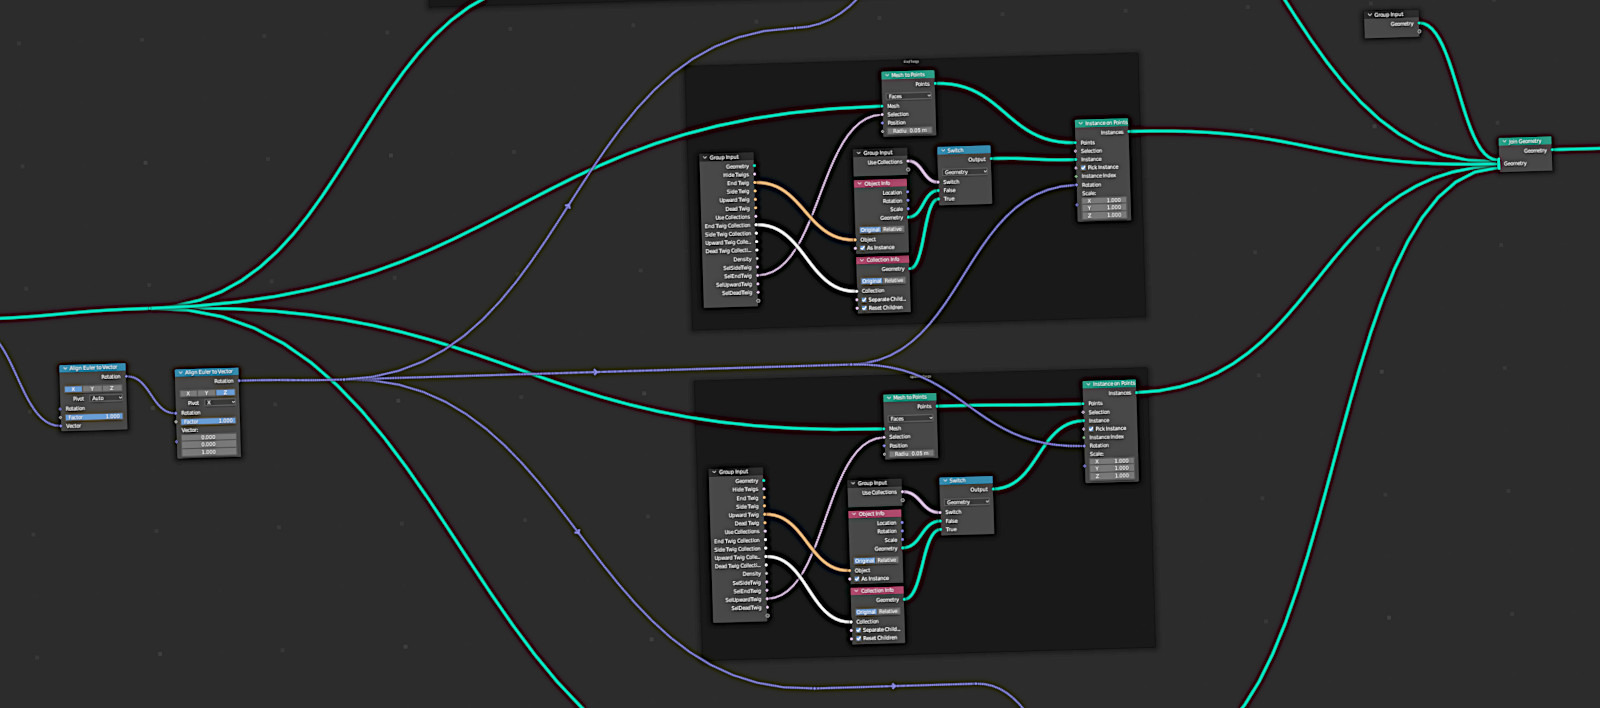Open Geometry type dropdown in upper Switch node
The image size is (1600, 708).
pyautogui.click(x=965, y=172)
